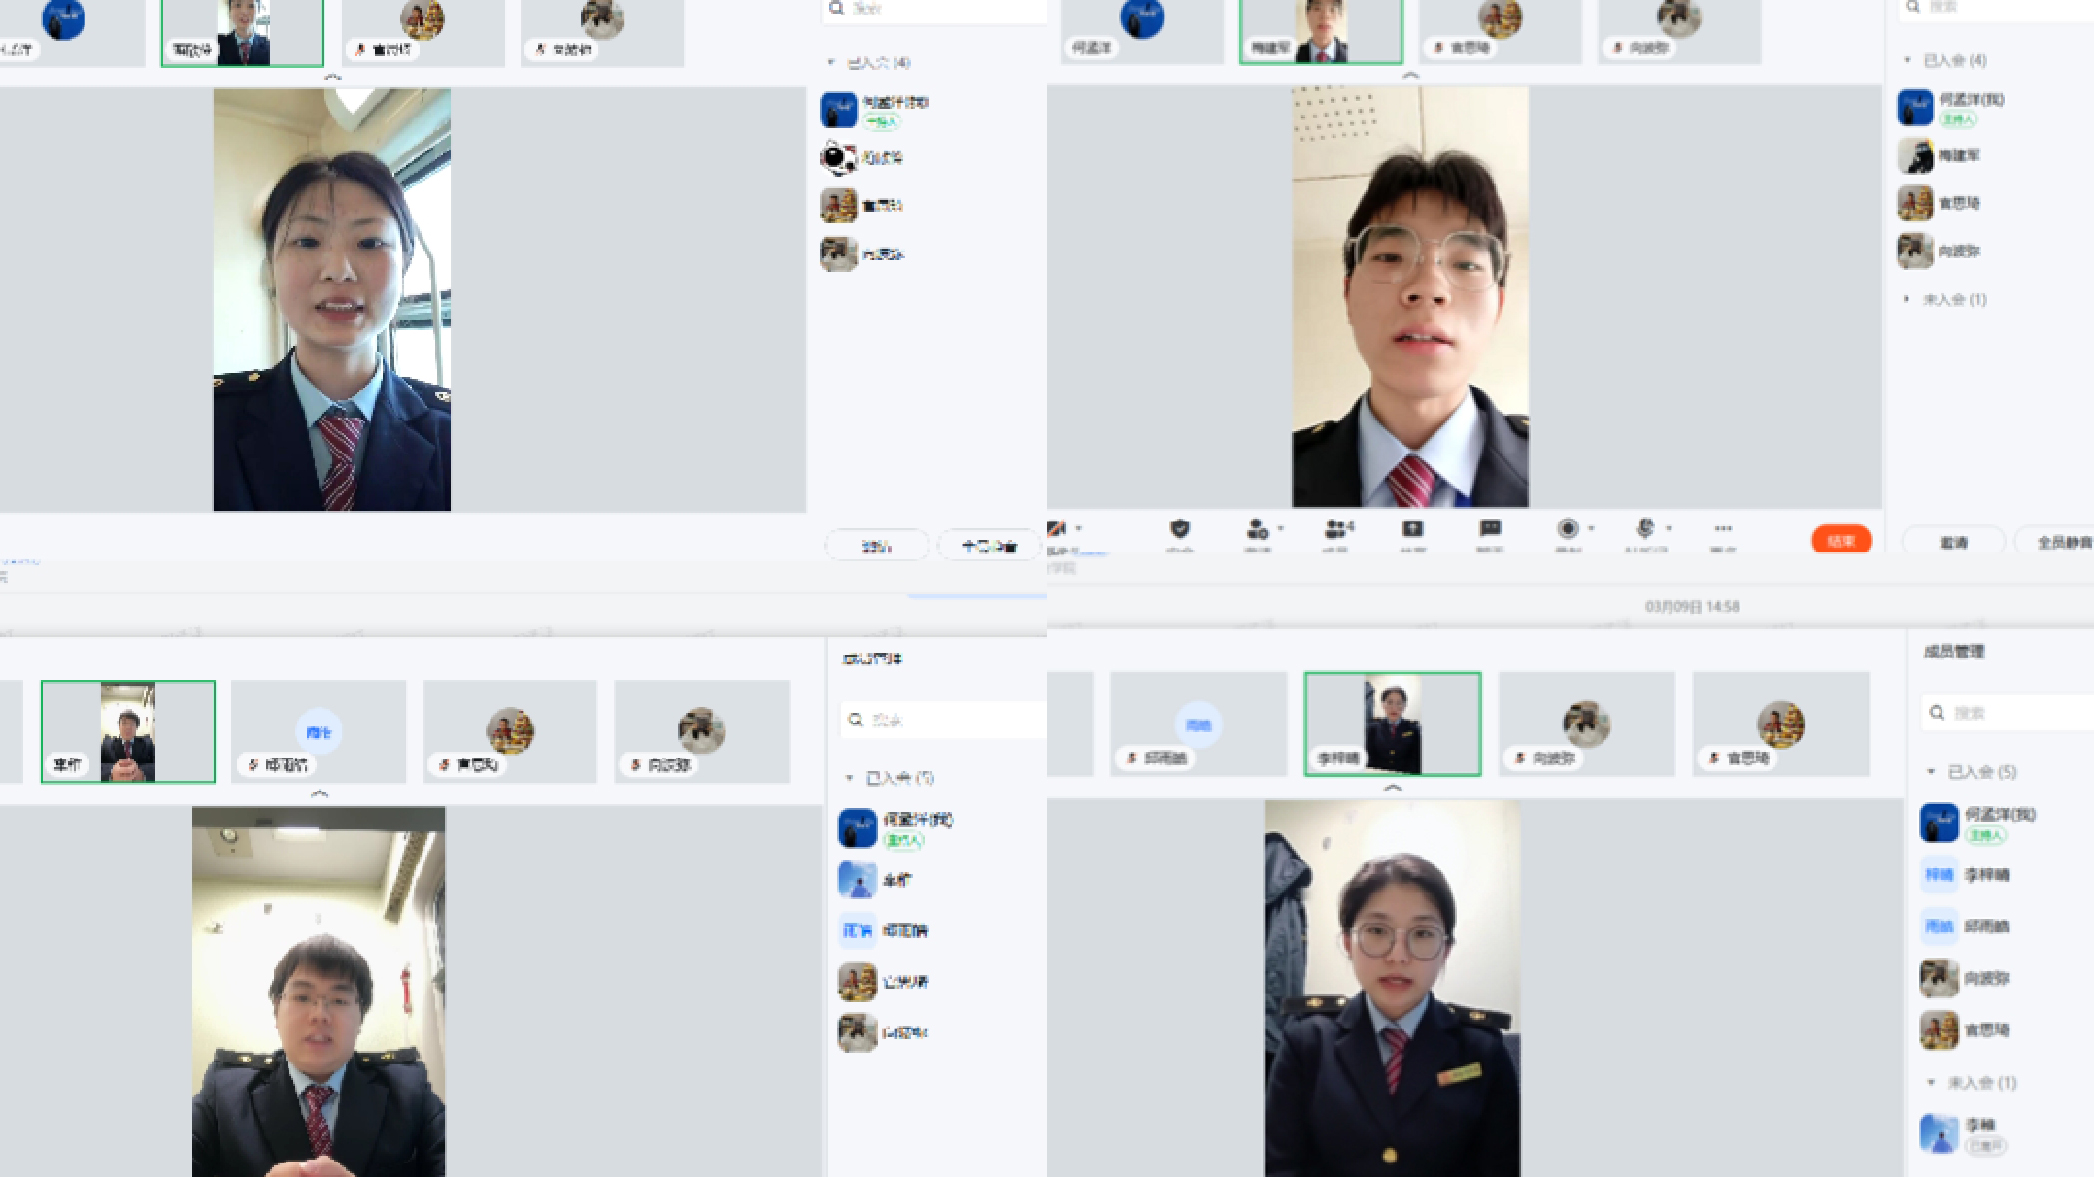This screenshot has height=1177, width=2094.
Task: Open the three-dot more options icon
Action: pos(1723,528)
